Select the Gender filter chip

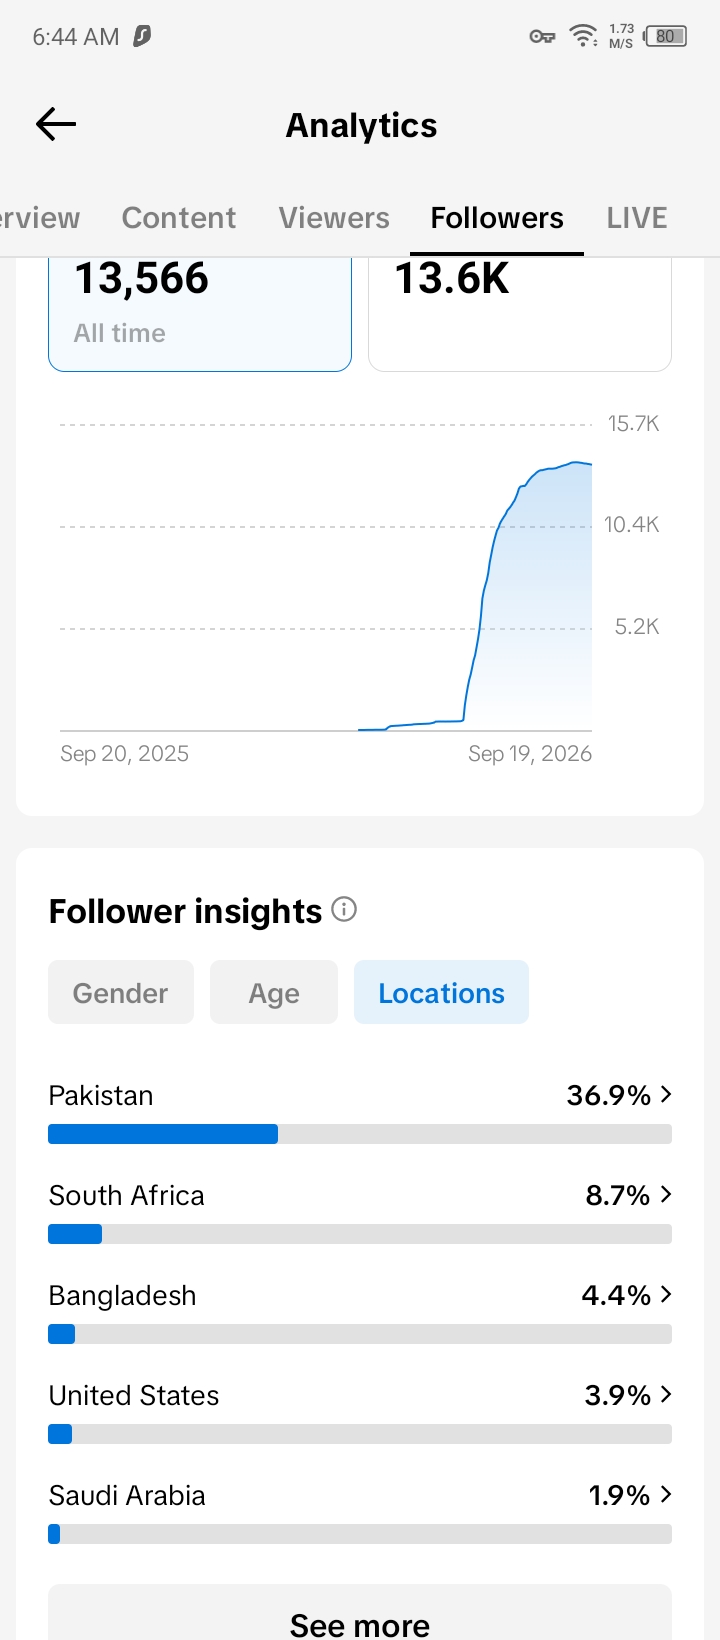click(x=121, y=992)
